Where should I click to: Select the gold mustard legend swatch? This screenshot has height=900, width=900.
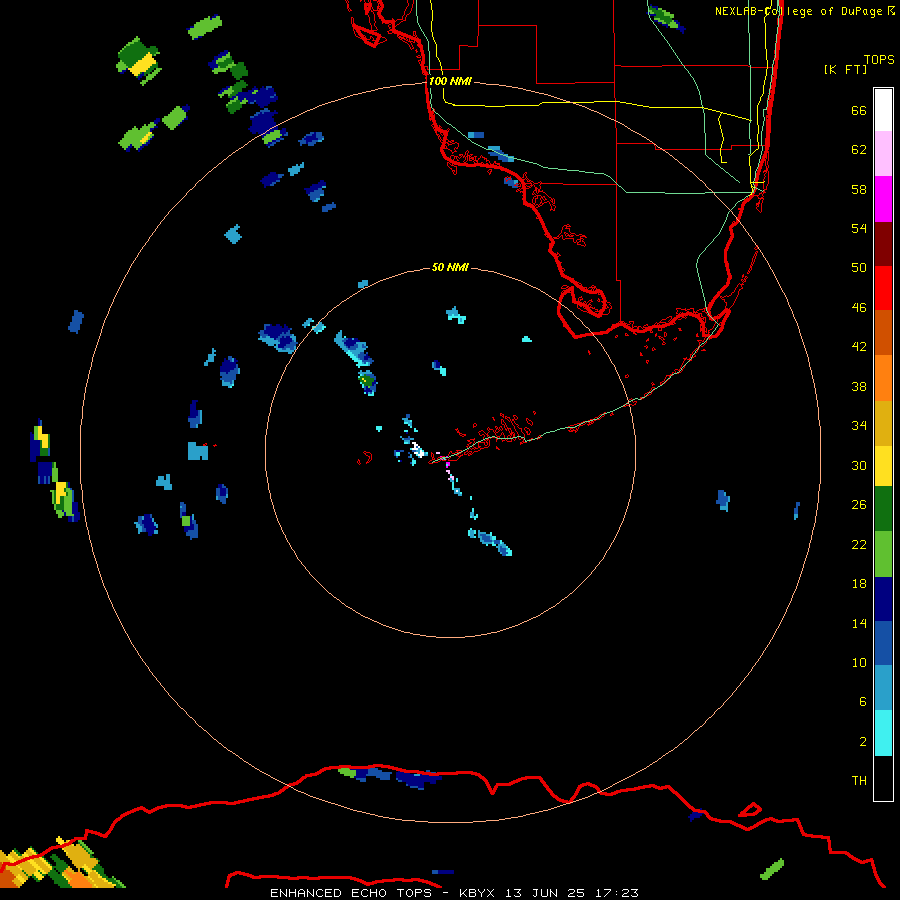pos(883,424)
